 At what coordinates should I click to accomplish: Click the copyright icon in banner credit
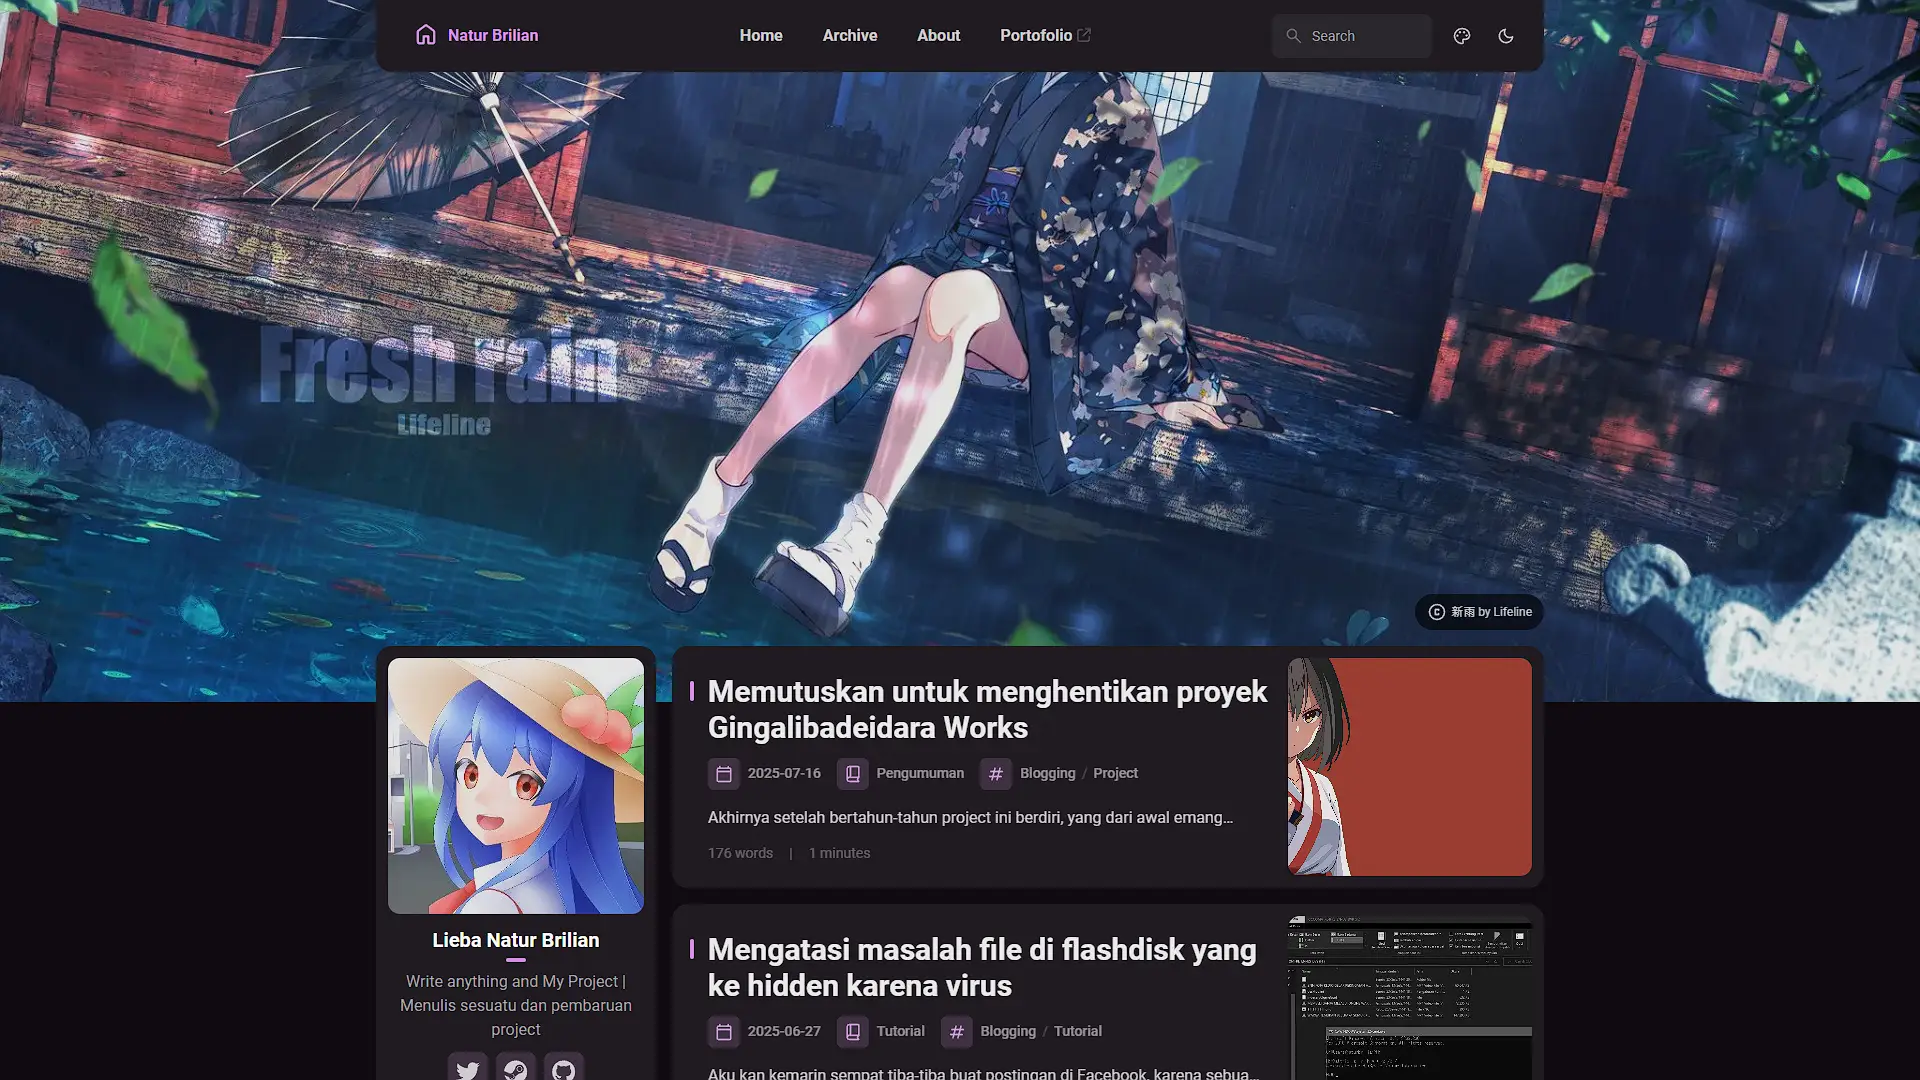coord(1437,612)
